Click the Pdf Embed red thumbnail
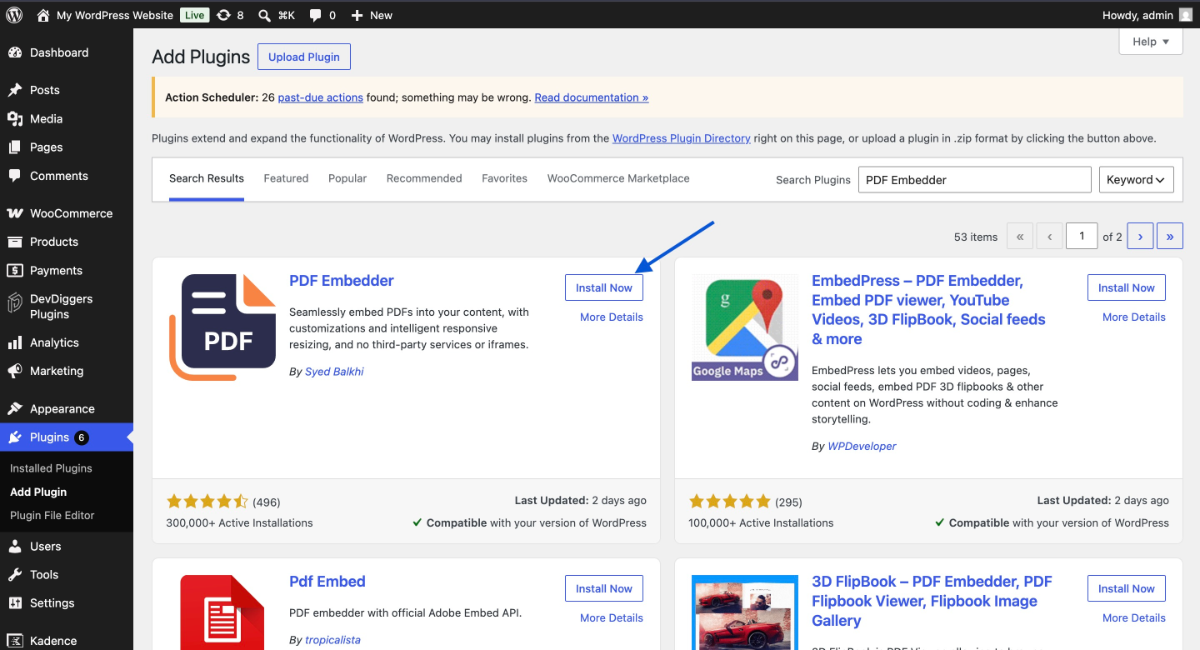The image size is (1200, 650). [x=224, y=612]
